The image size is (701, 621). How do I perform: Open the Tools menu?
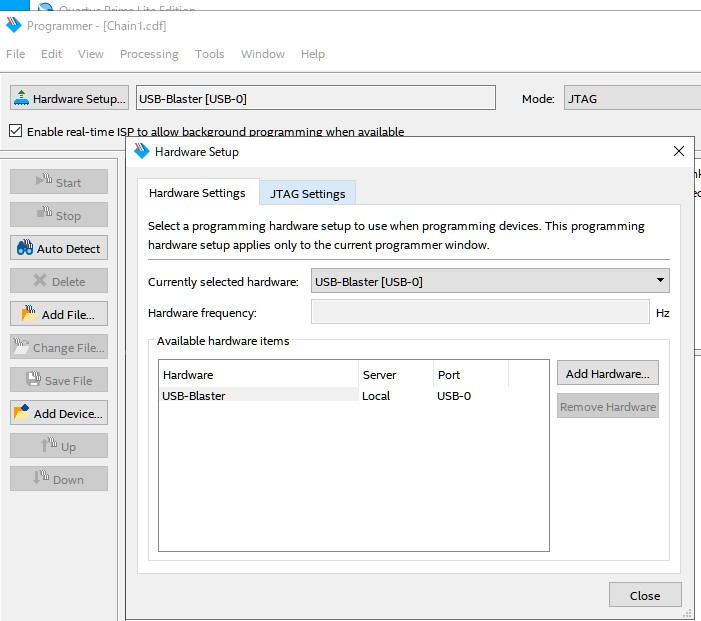pos(209,54)
